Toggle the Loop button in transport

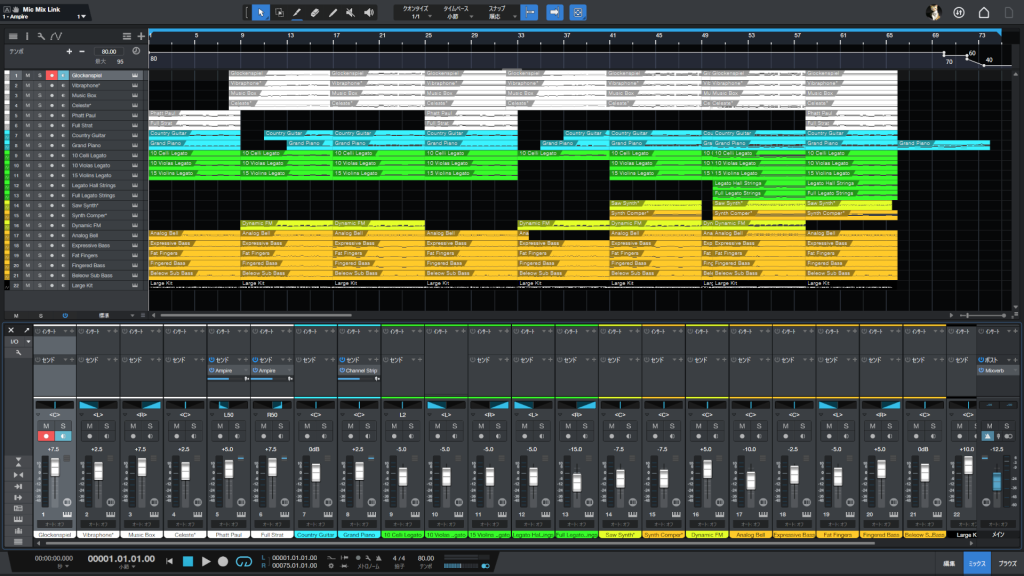[242, 561]
